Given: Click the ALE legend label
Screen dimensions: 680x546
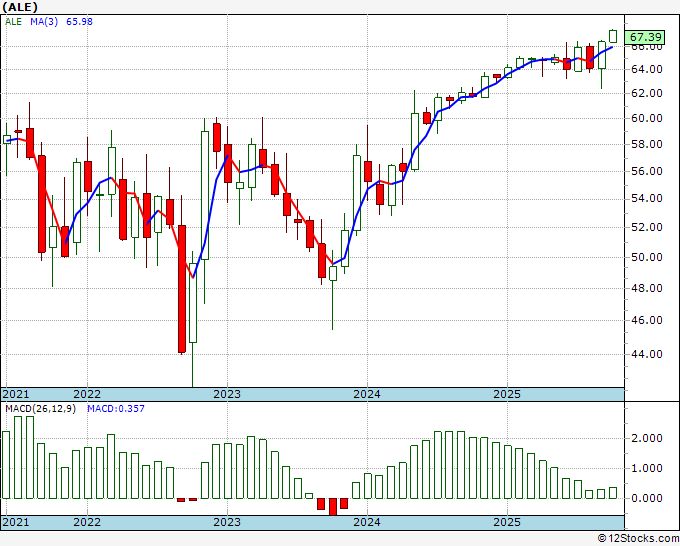Looking at the screenshot, I should point(13,22).
